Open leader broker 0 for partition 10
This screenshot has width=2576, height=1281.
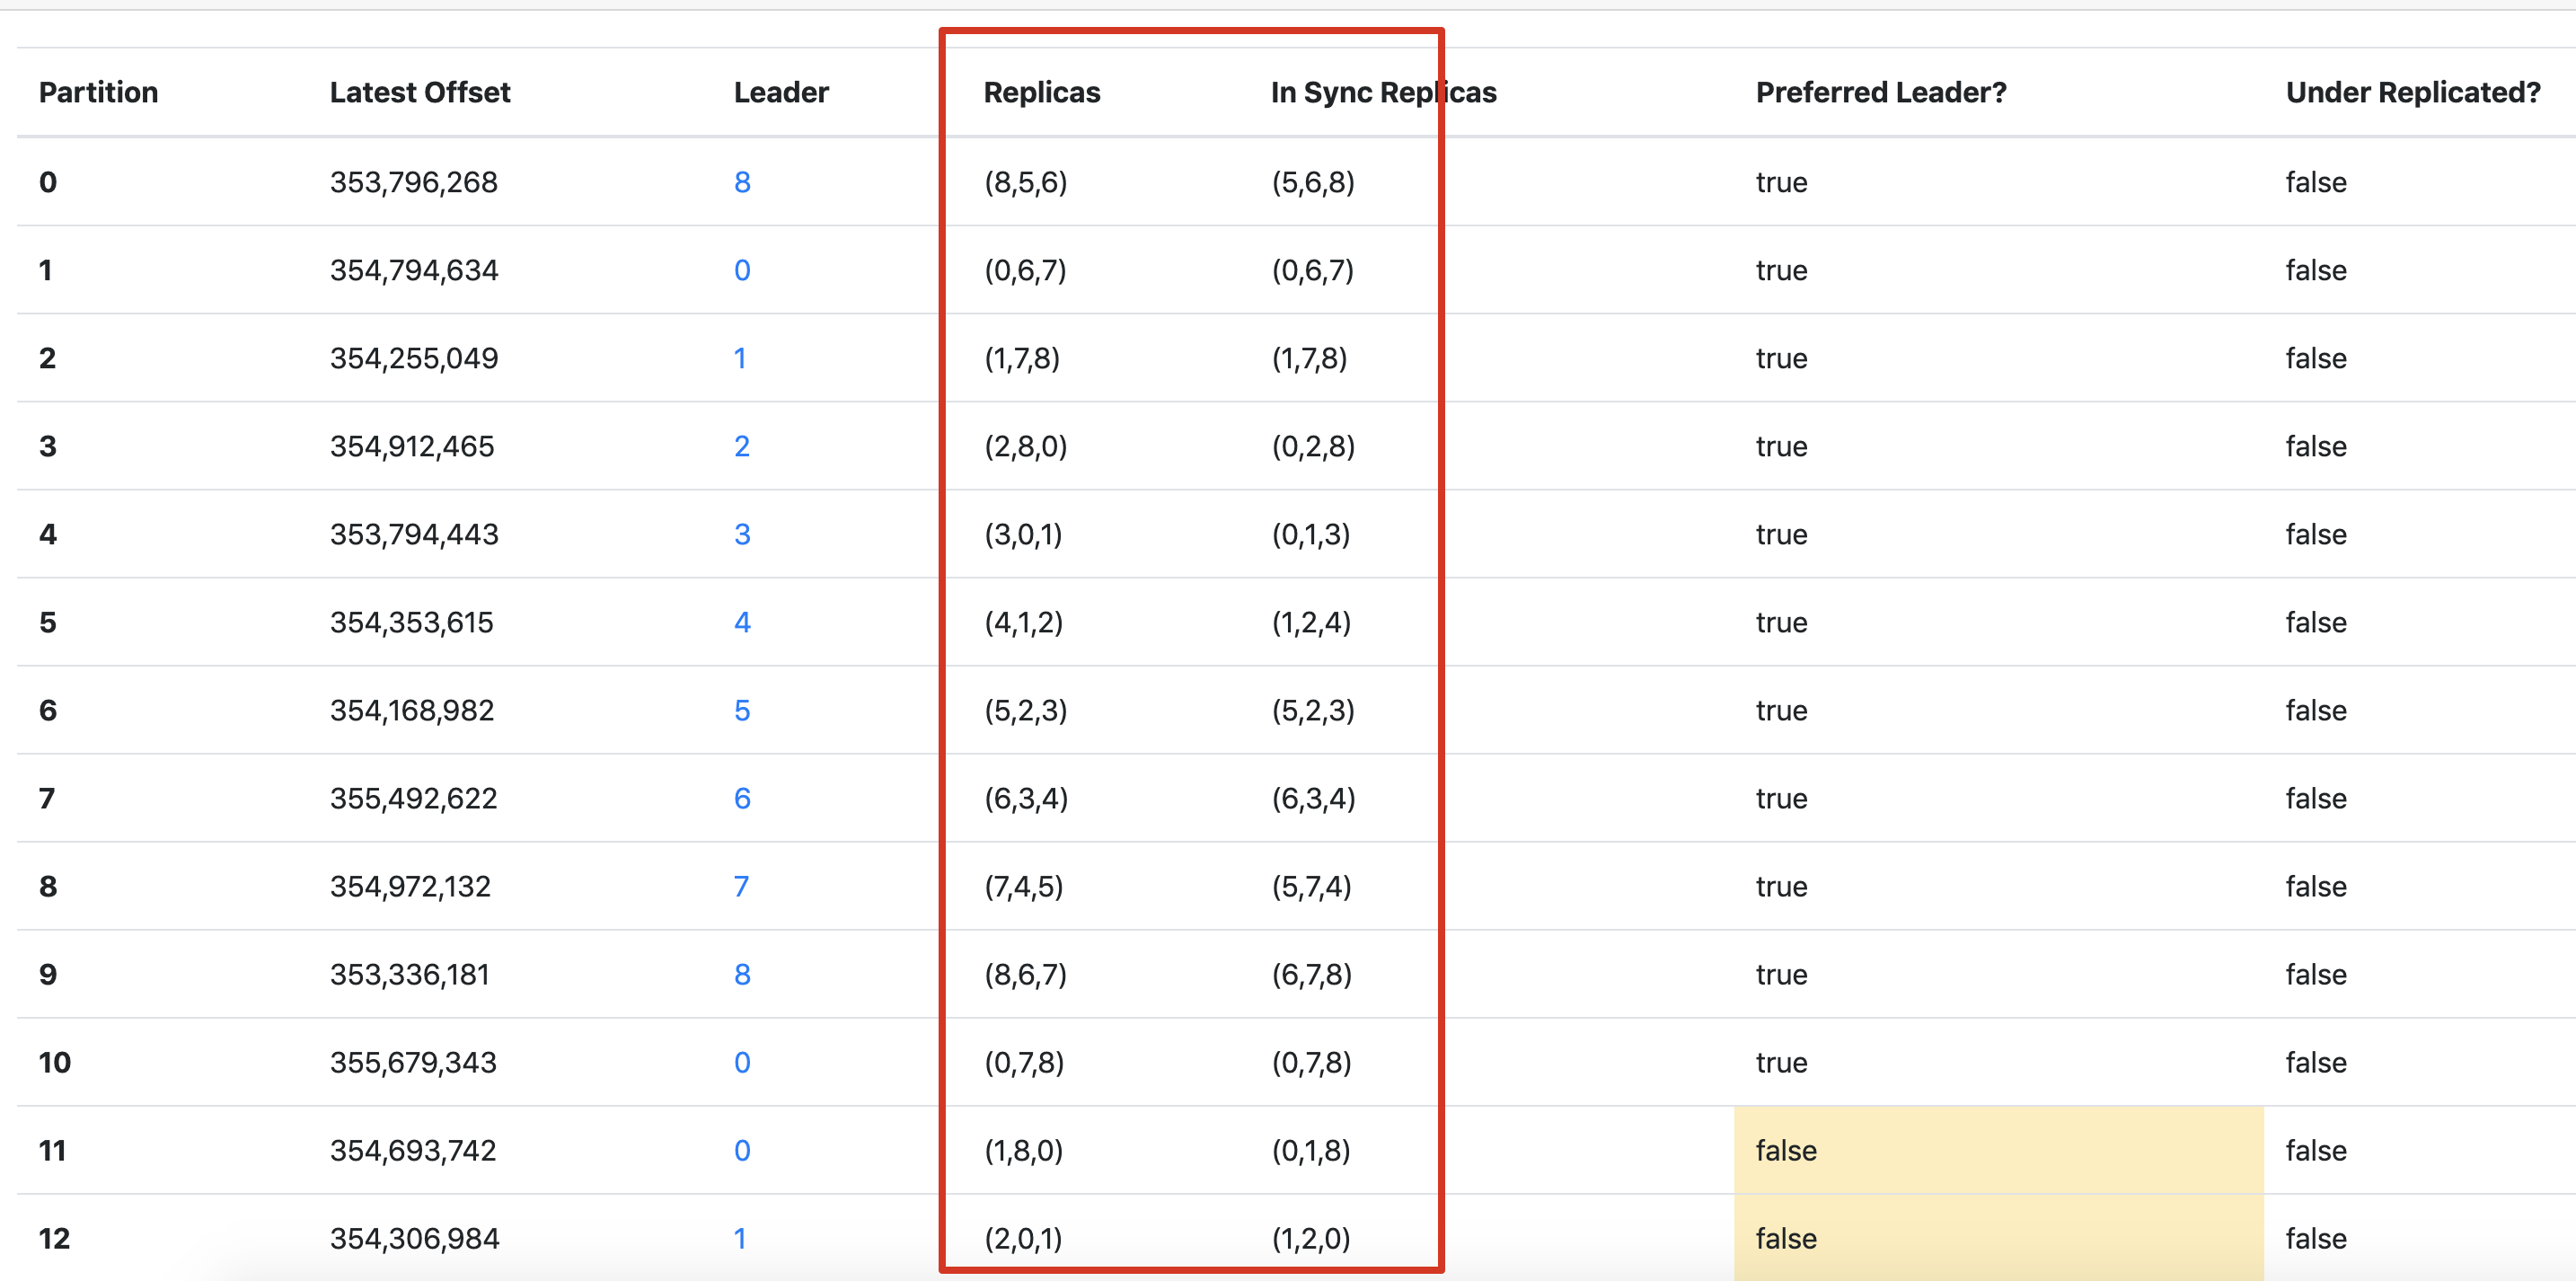(742, 1062)
